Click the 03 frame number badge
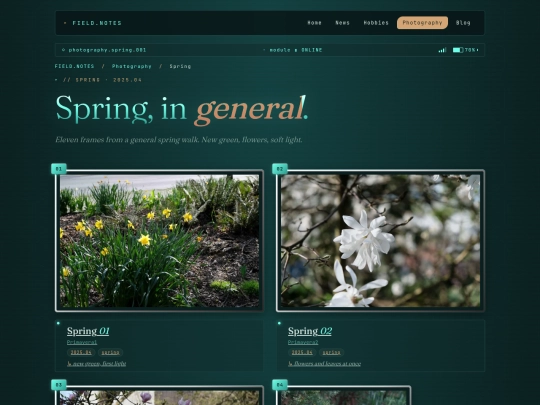This screenshot has height=405, width=540. (x=59, y=385)
